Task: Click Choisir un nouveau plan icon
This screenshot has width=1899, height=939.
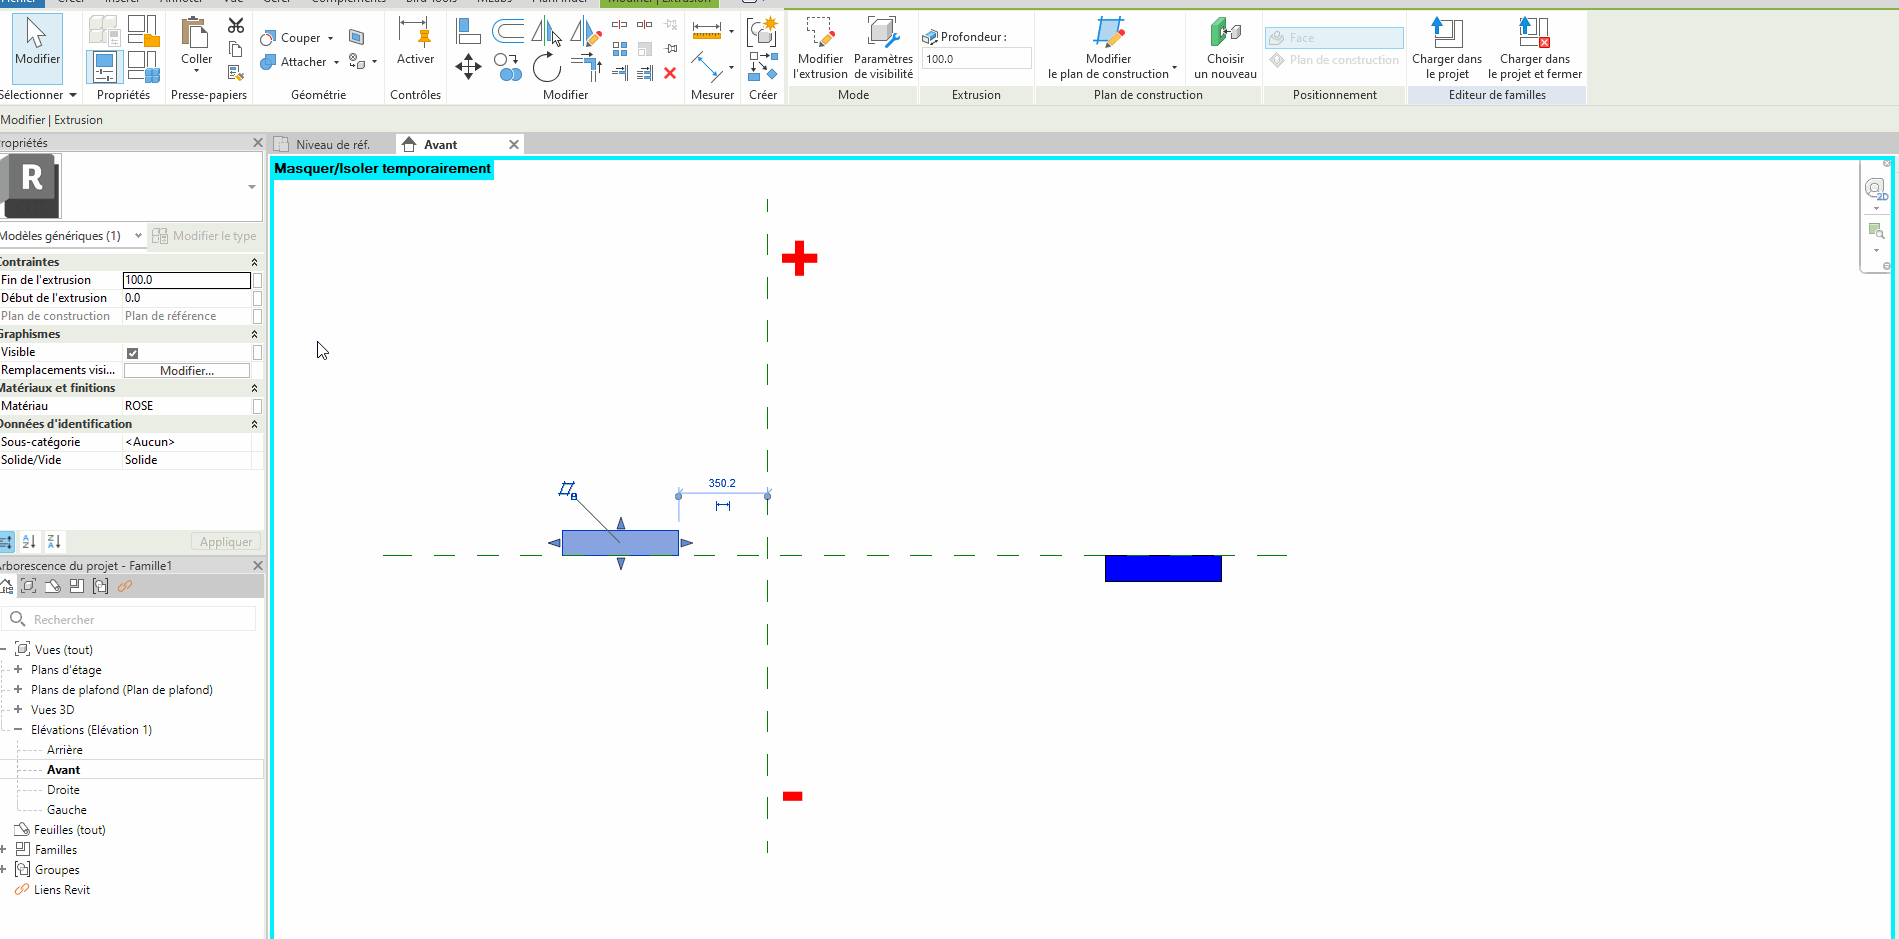Action: click(x=1225, y=34)
